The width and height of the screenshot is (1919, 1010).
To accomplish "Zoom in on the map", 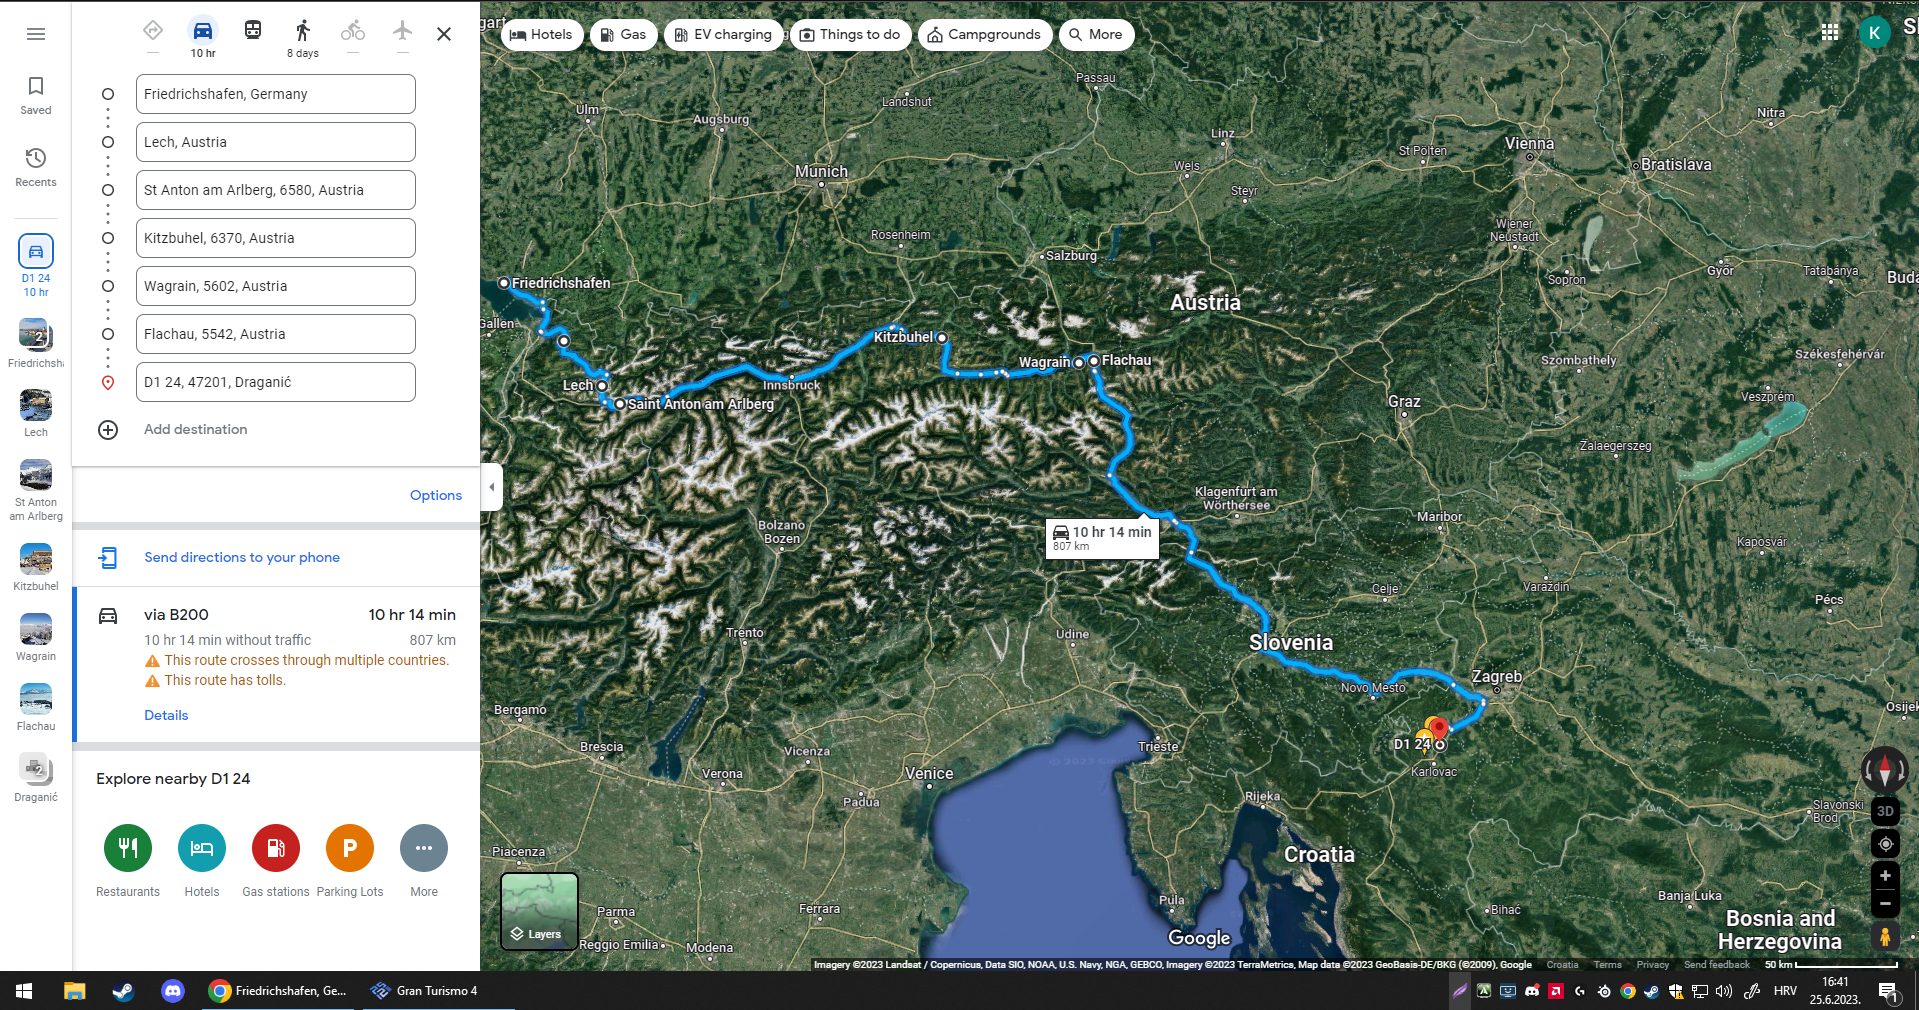I will 1885,876.
